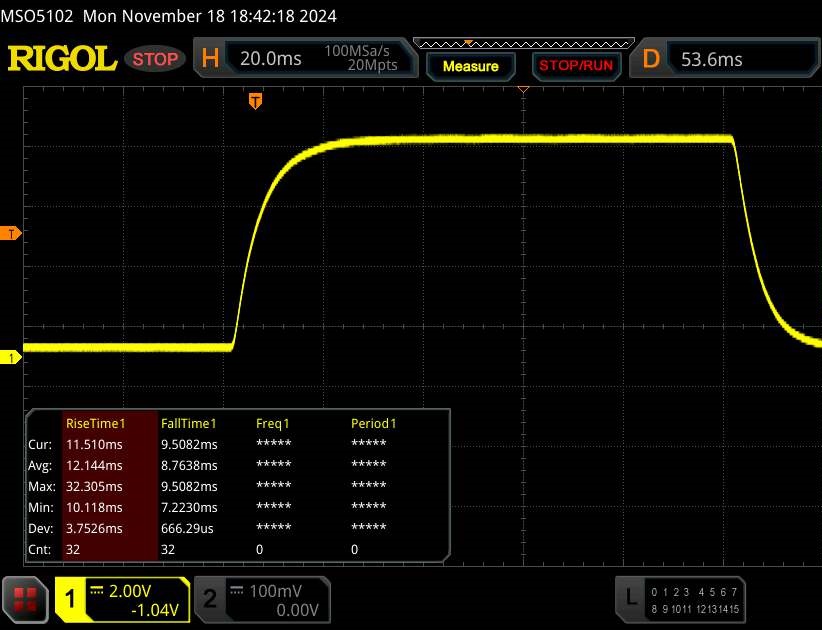
Task: Click the channel 1 ground reference marker
Action: click(x=11, y=358)
